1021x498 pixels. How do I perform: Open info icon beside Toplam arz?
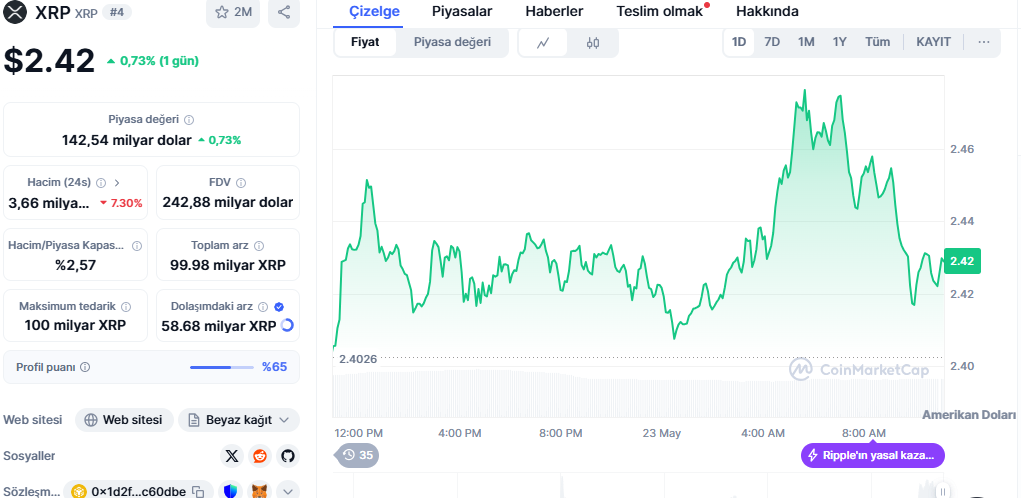pos(259,245)
